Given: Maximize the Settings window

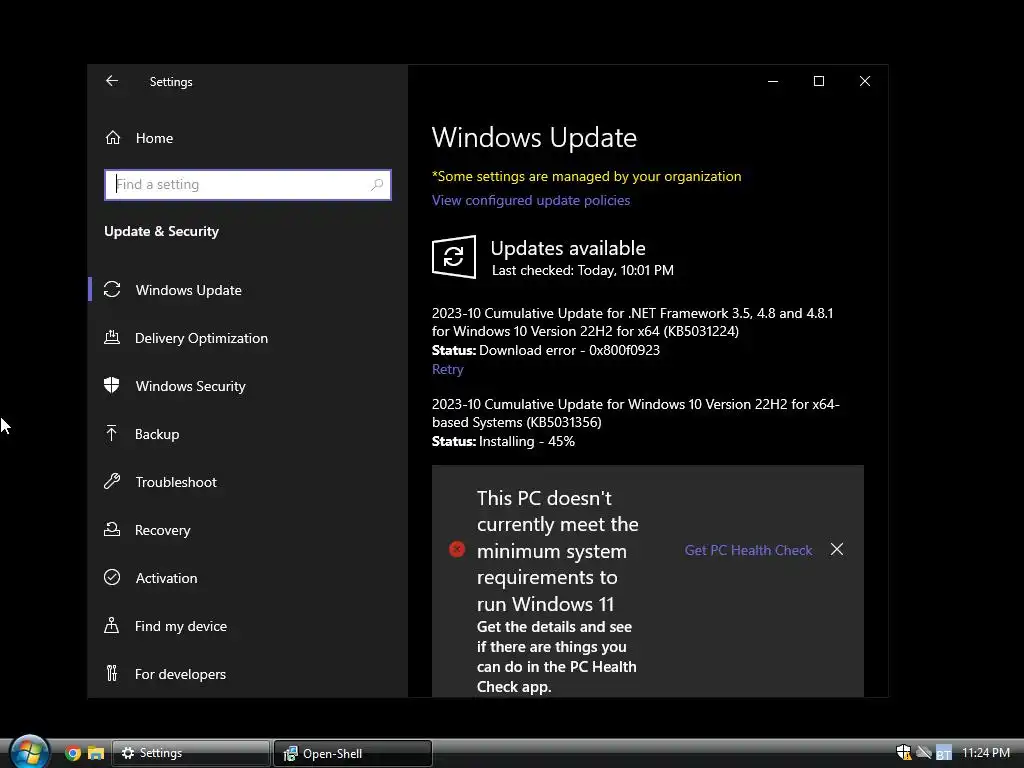Looking at the screenshot, I should (818, 81).
